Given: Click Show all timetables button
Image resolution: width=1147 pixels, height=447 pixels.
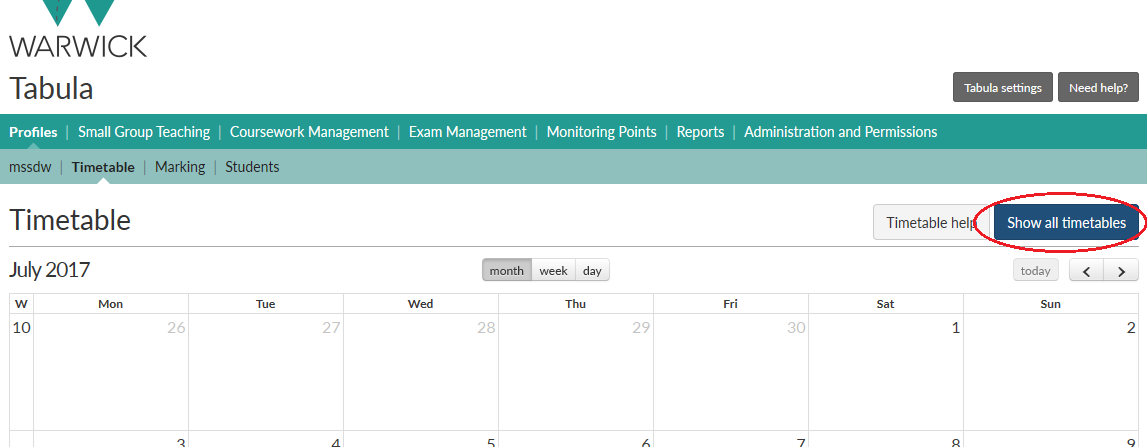Looking at the screenshot, I should pyautogui.click(x=1065, y=223).
